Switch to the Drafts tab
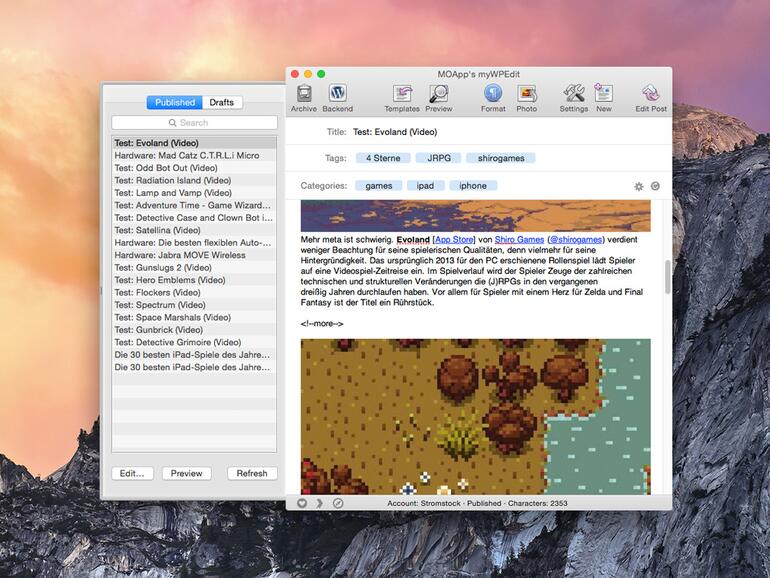The image size is (770, 578). pyautogui.click(x=221, y=102)
